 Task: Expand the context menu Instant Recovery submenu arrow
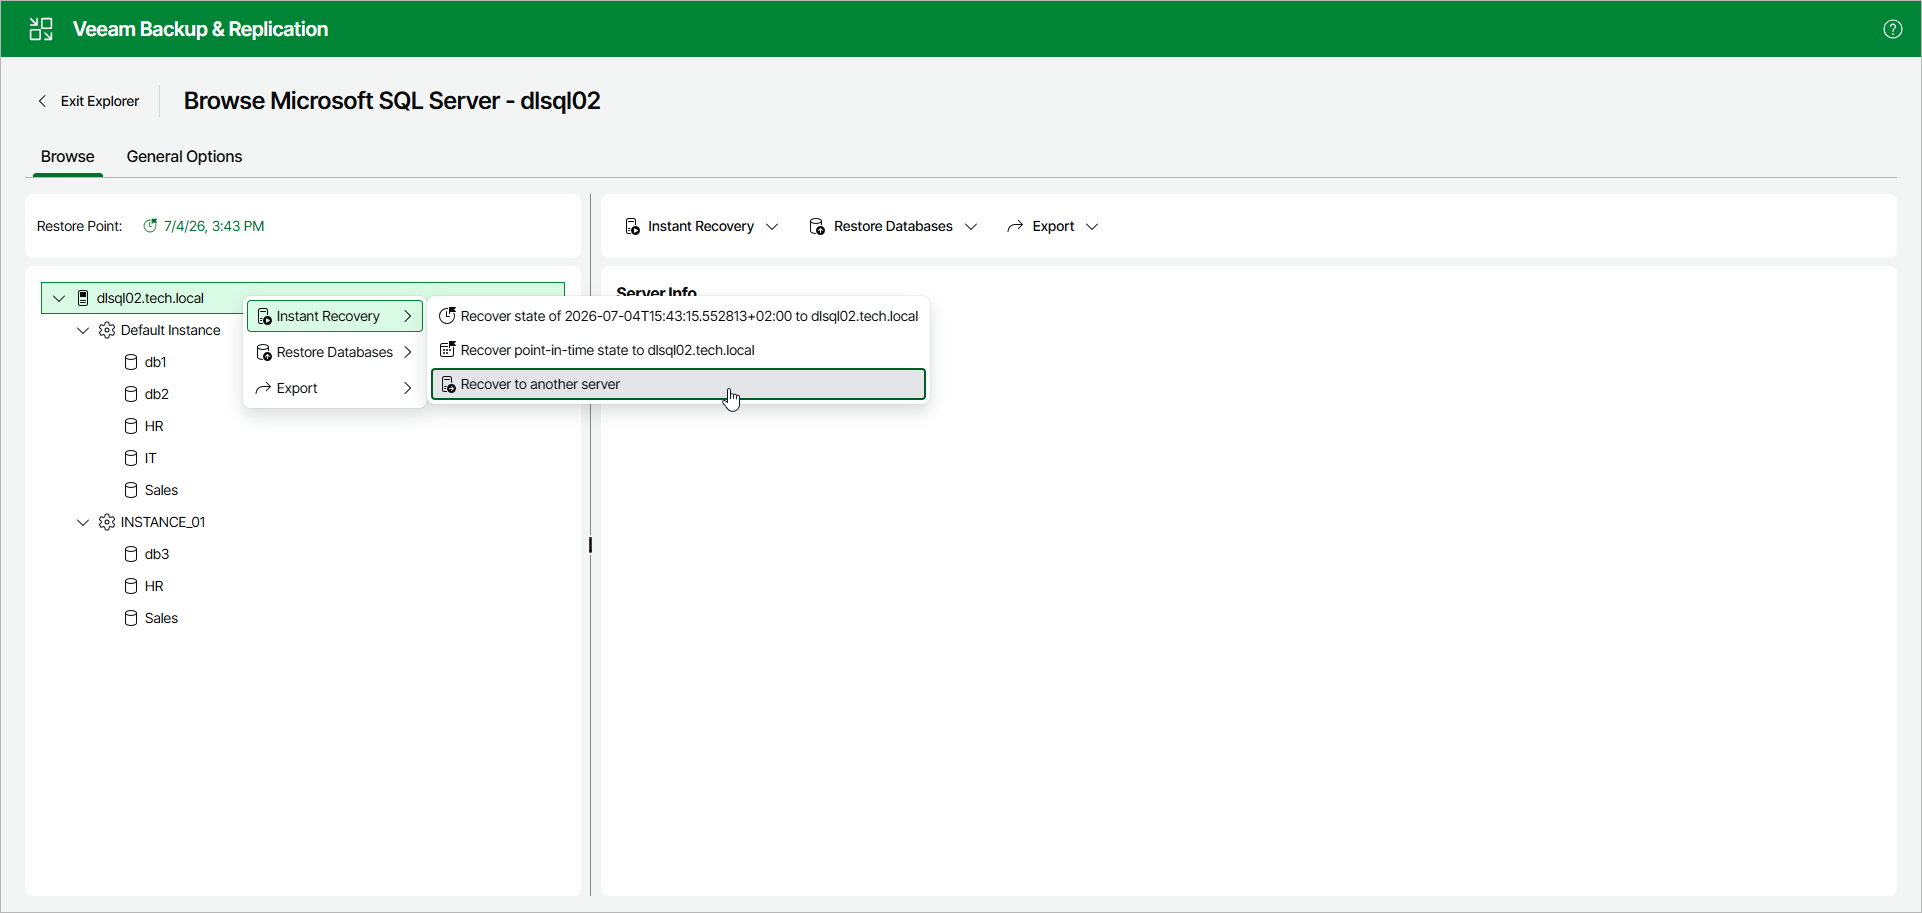408,316
